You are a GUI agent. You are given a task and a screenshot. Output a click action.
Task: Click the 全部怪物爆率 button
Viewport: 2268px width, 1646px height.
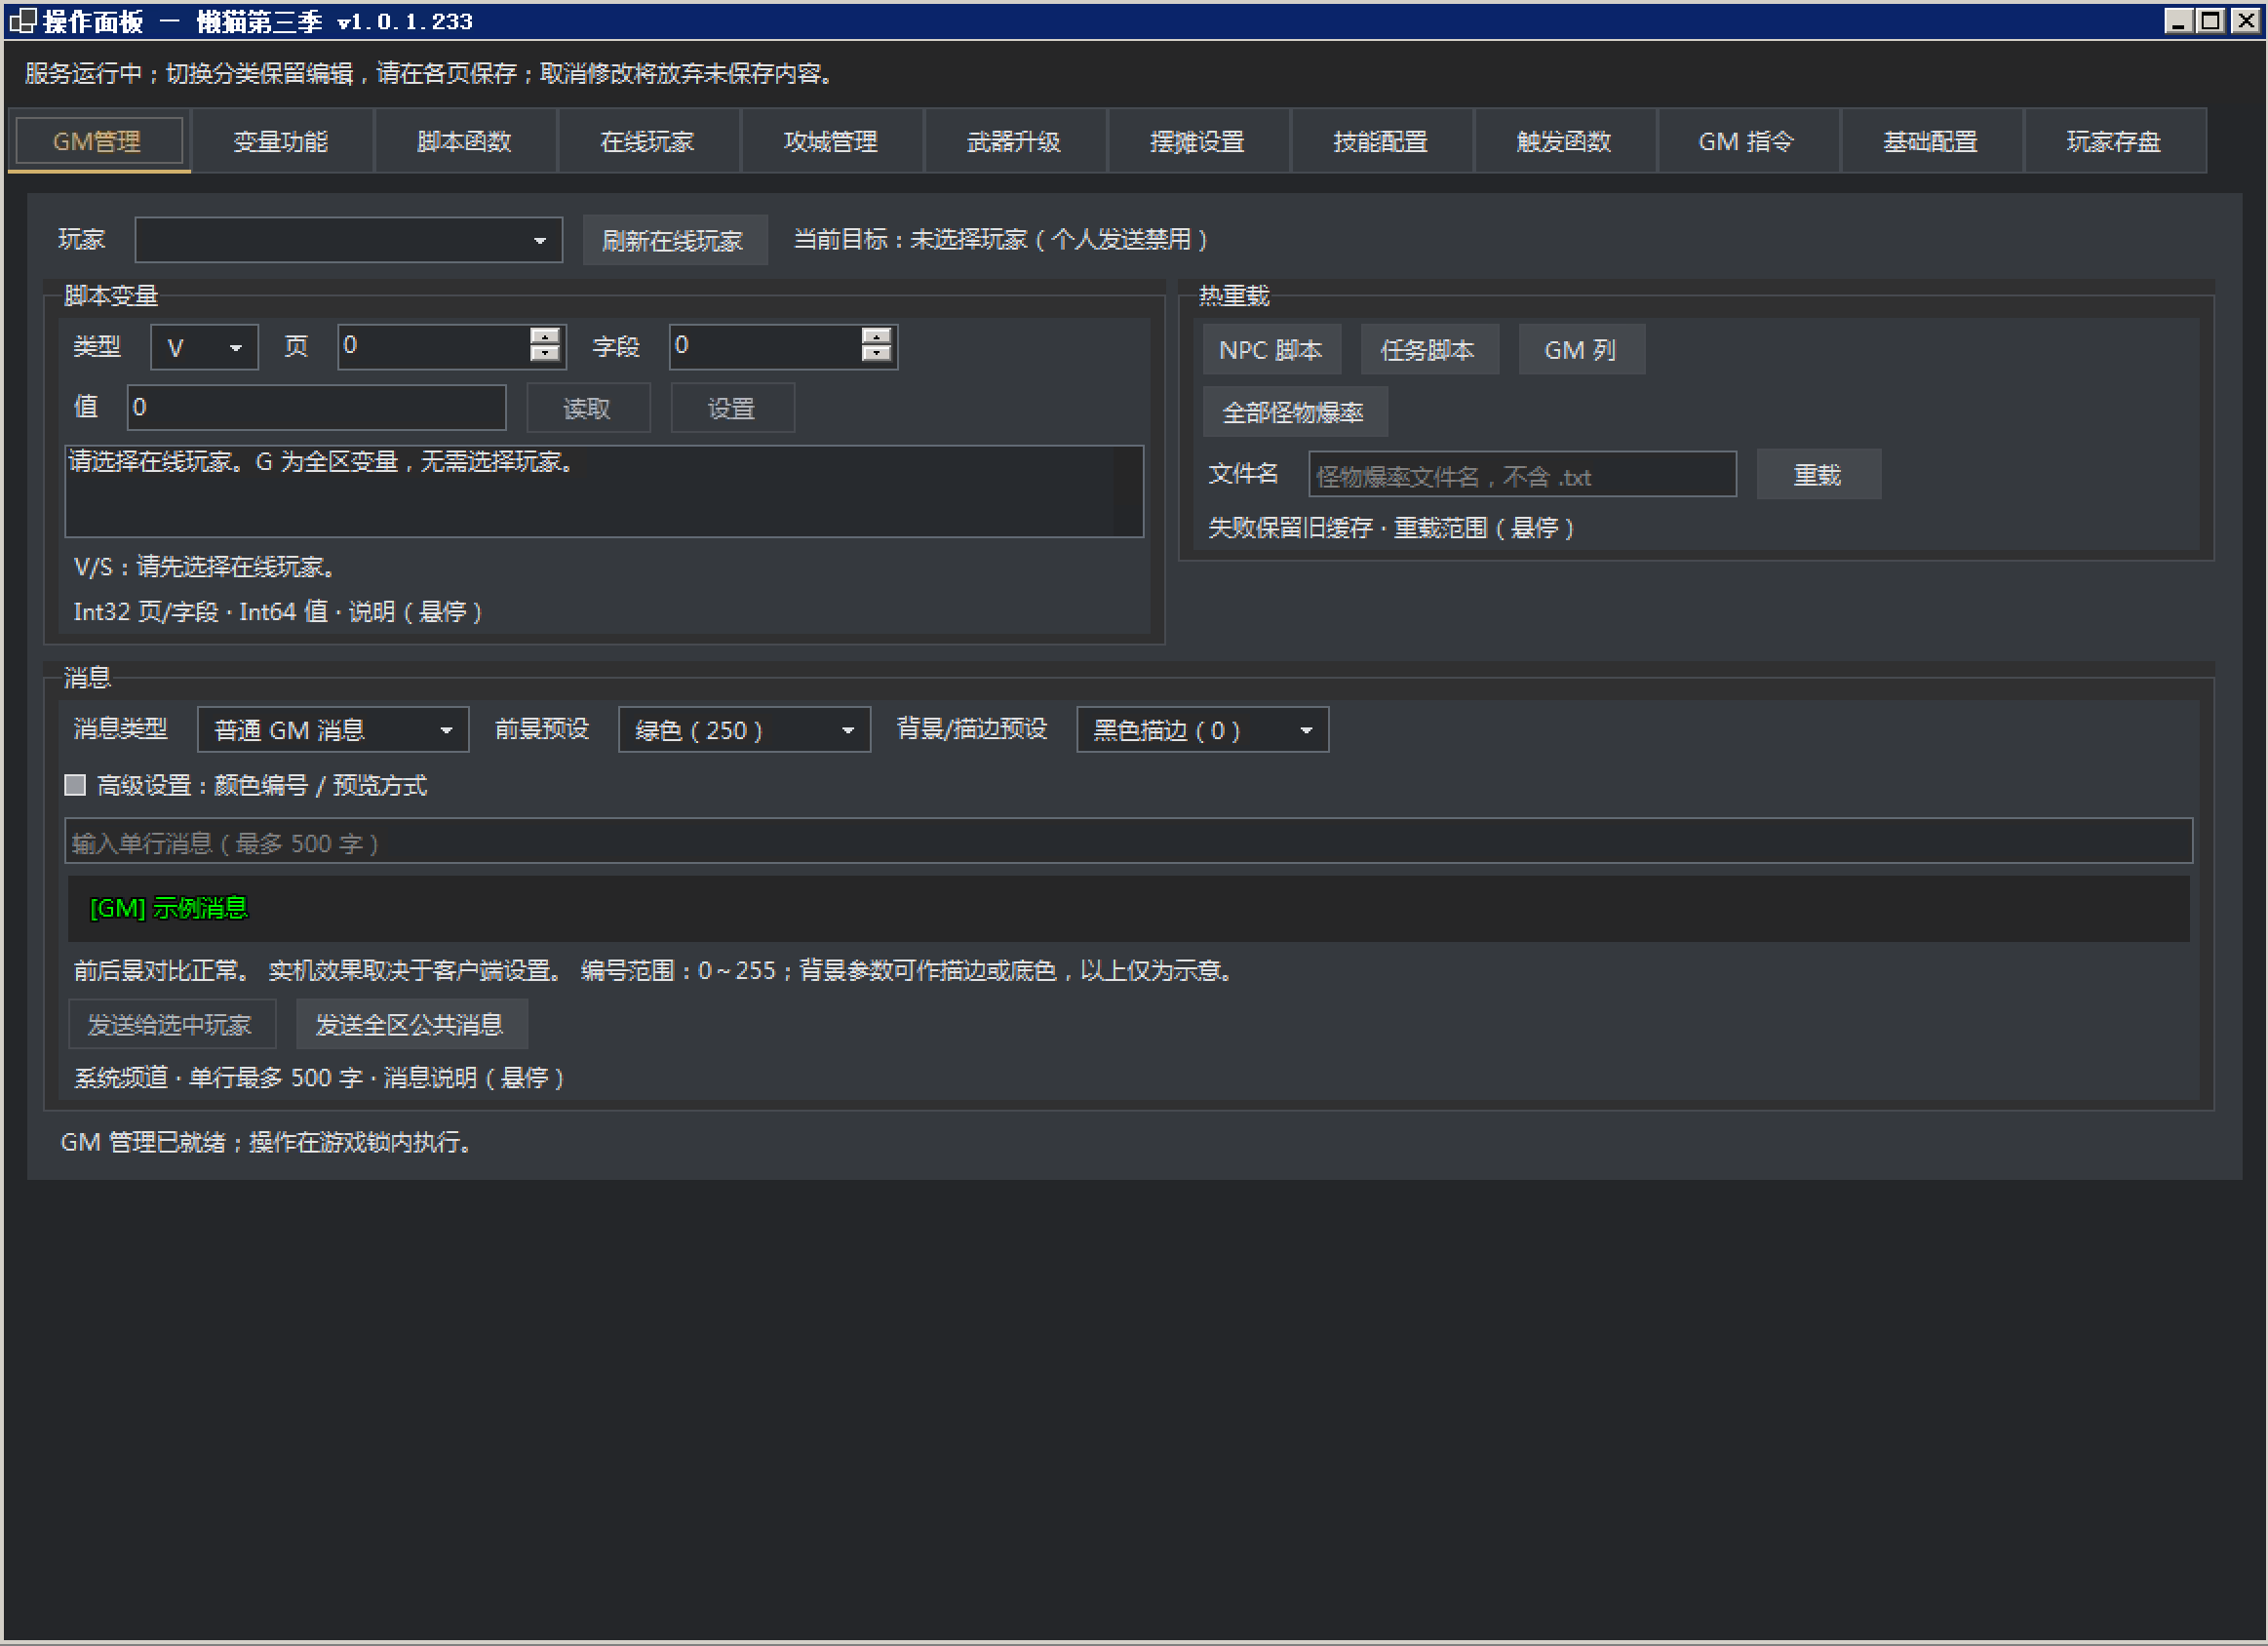click(1294, 412)
